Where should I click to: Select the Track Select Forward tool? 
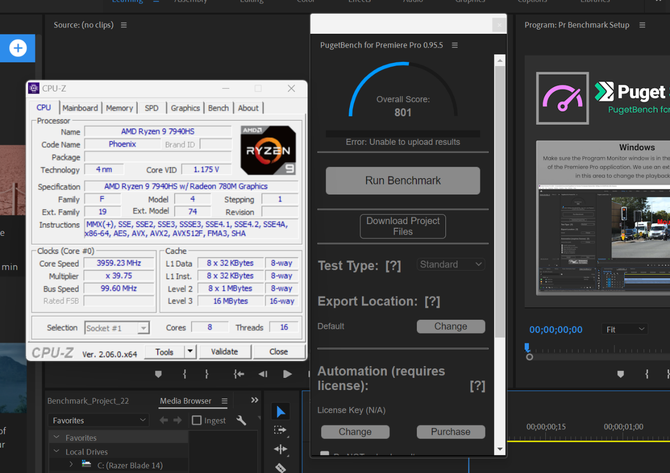[280, 430]
